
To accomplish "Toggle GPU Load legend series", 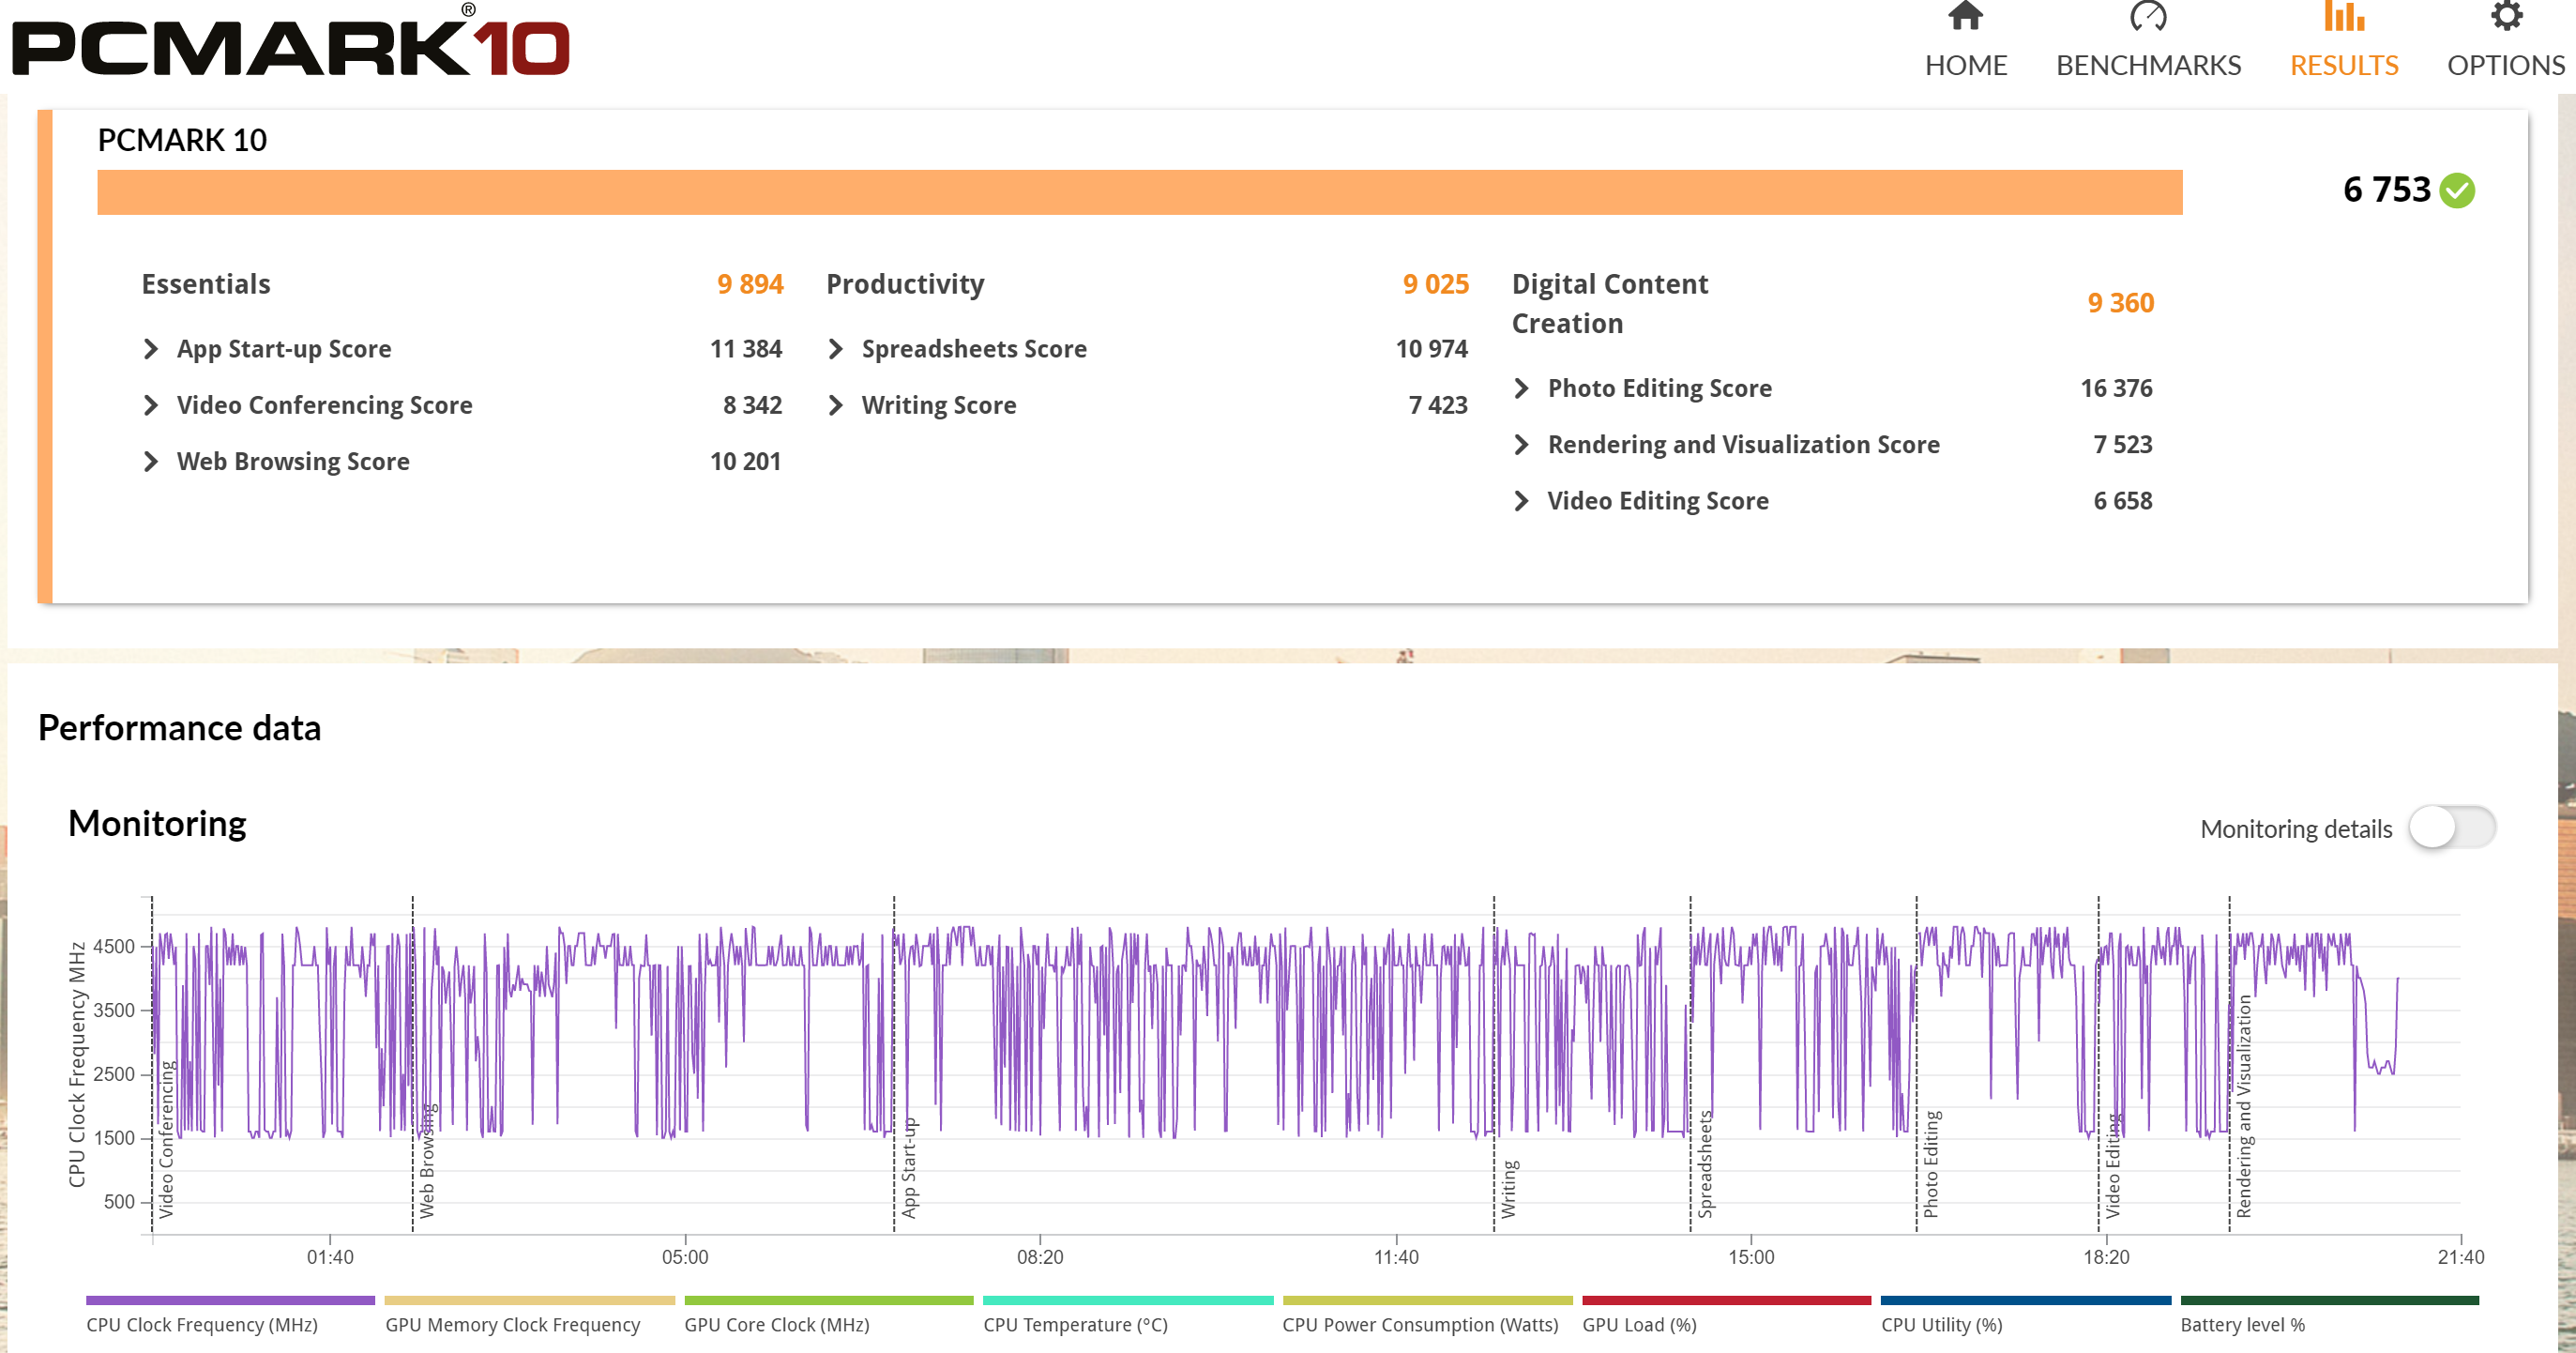I will (x=1639, y=1324).
